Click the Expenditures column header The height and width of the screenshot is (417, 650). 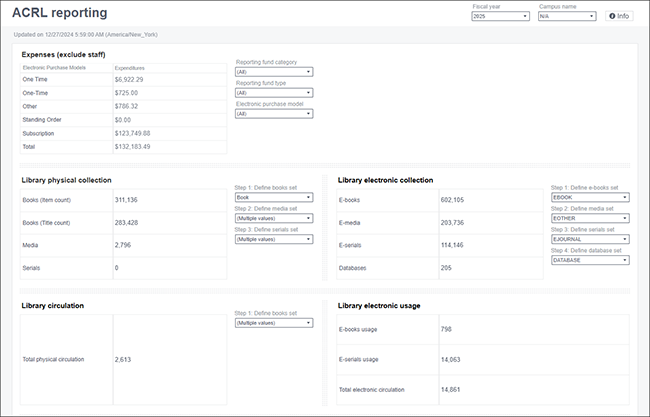point(130,68)
